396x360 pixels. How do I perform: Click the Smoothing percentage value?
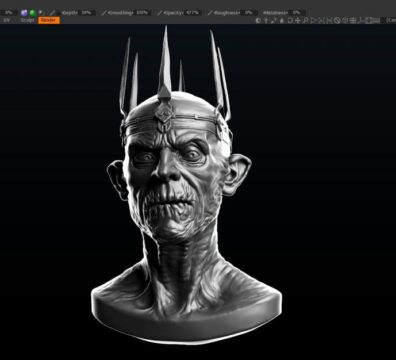142,13
